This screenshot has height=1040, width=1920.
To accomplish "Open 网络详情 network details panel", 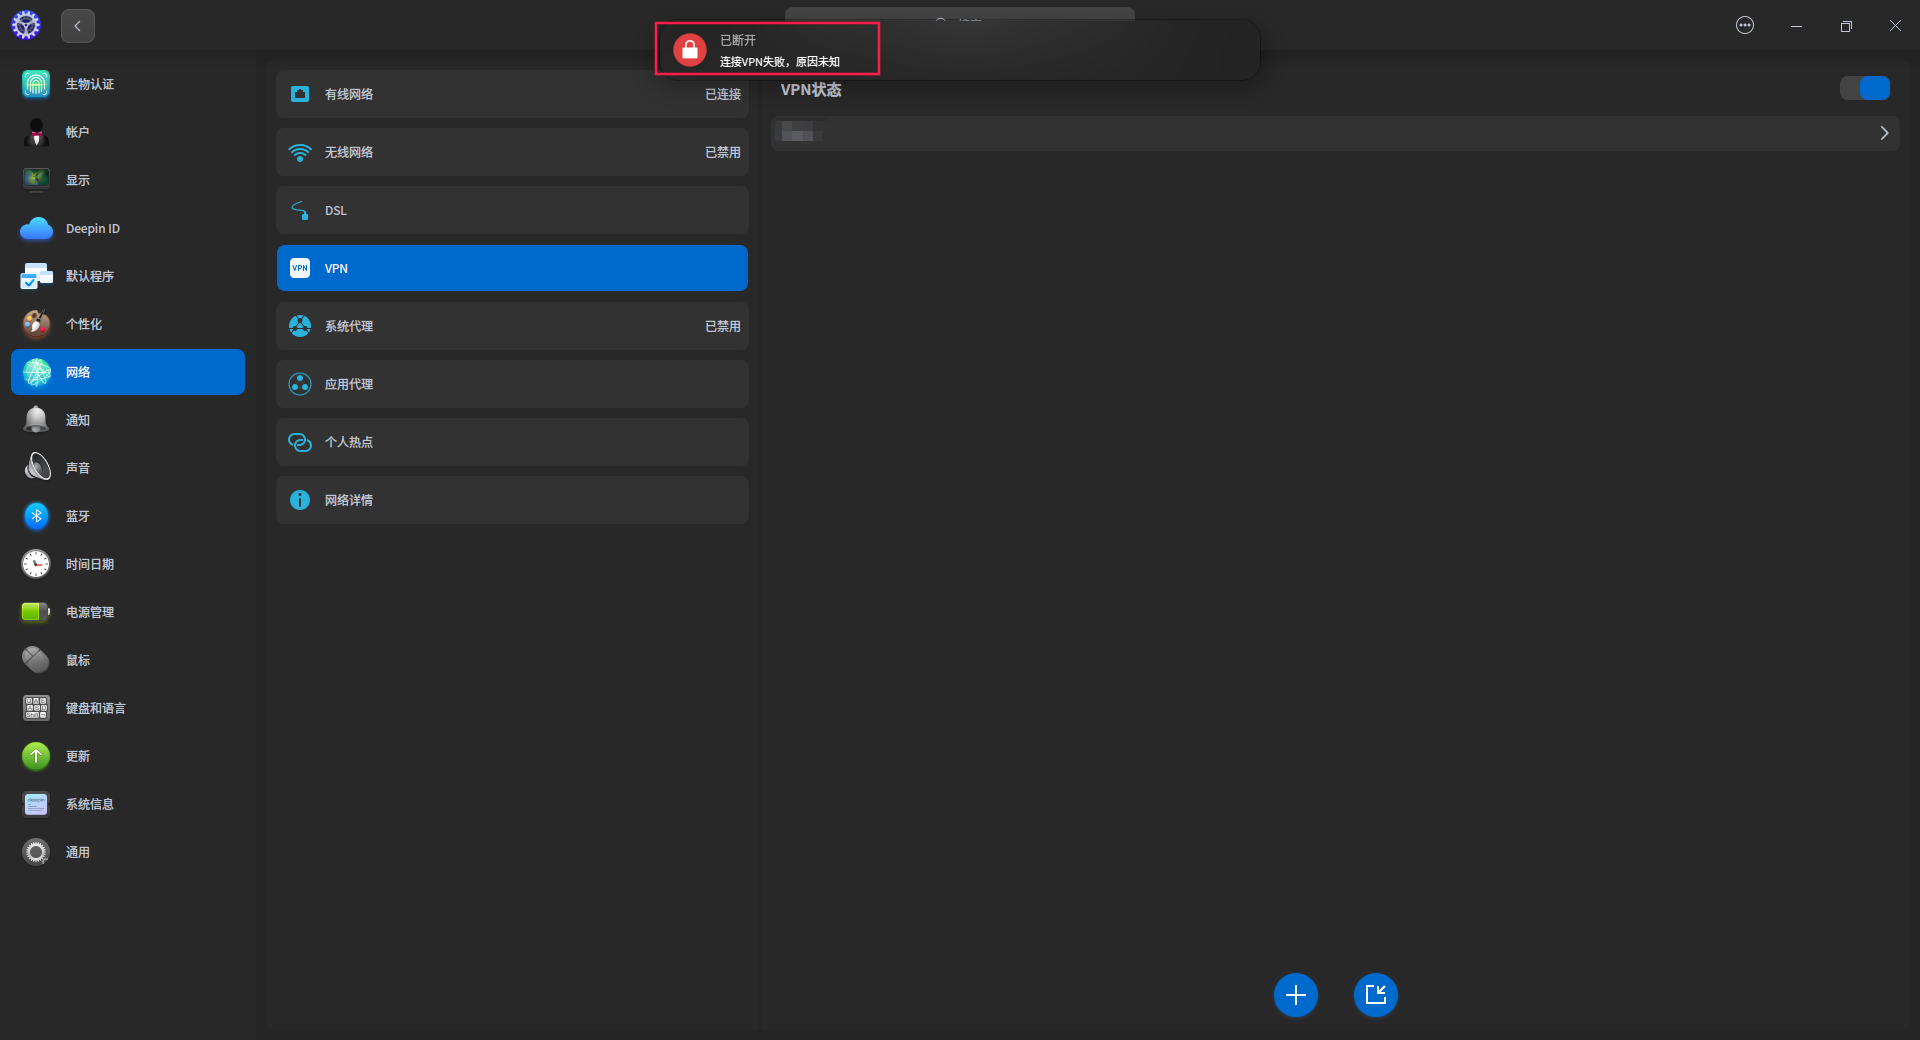I will tap(512, 500).
